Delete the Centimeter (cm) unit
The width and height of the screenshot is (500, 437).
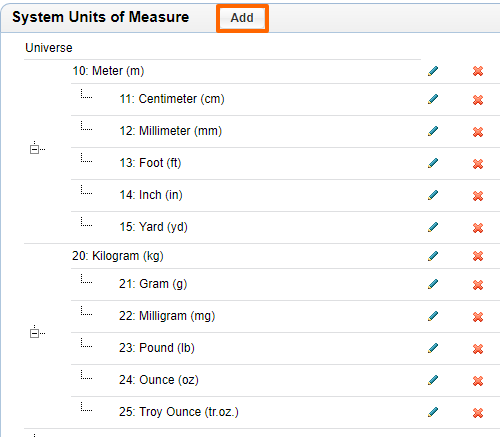pyautogui.click(x=478, y=100)
